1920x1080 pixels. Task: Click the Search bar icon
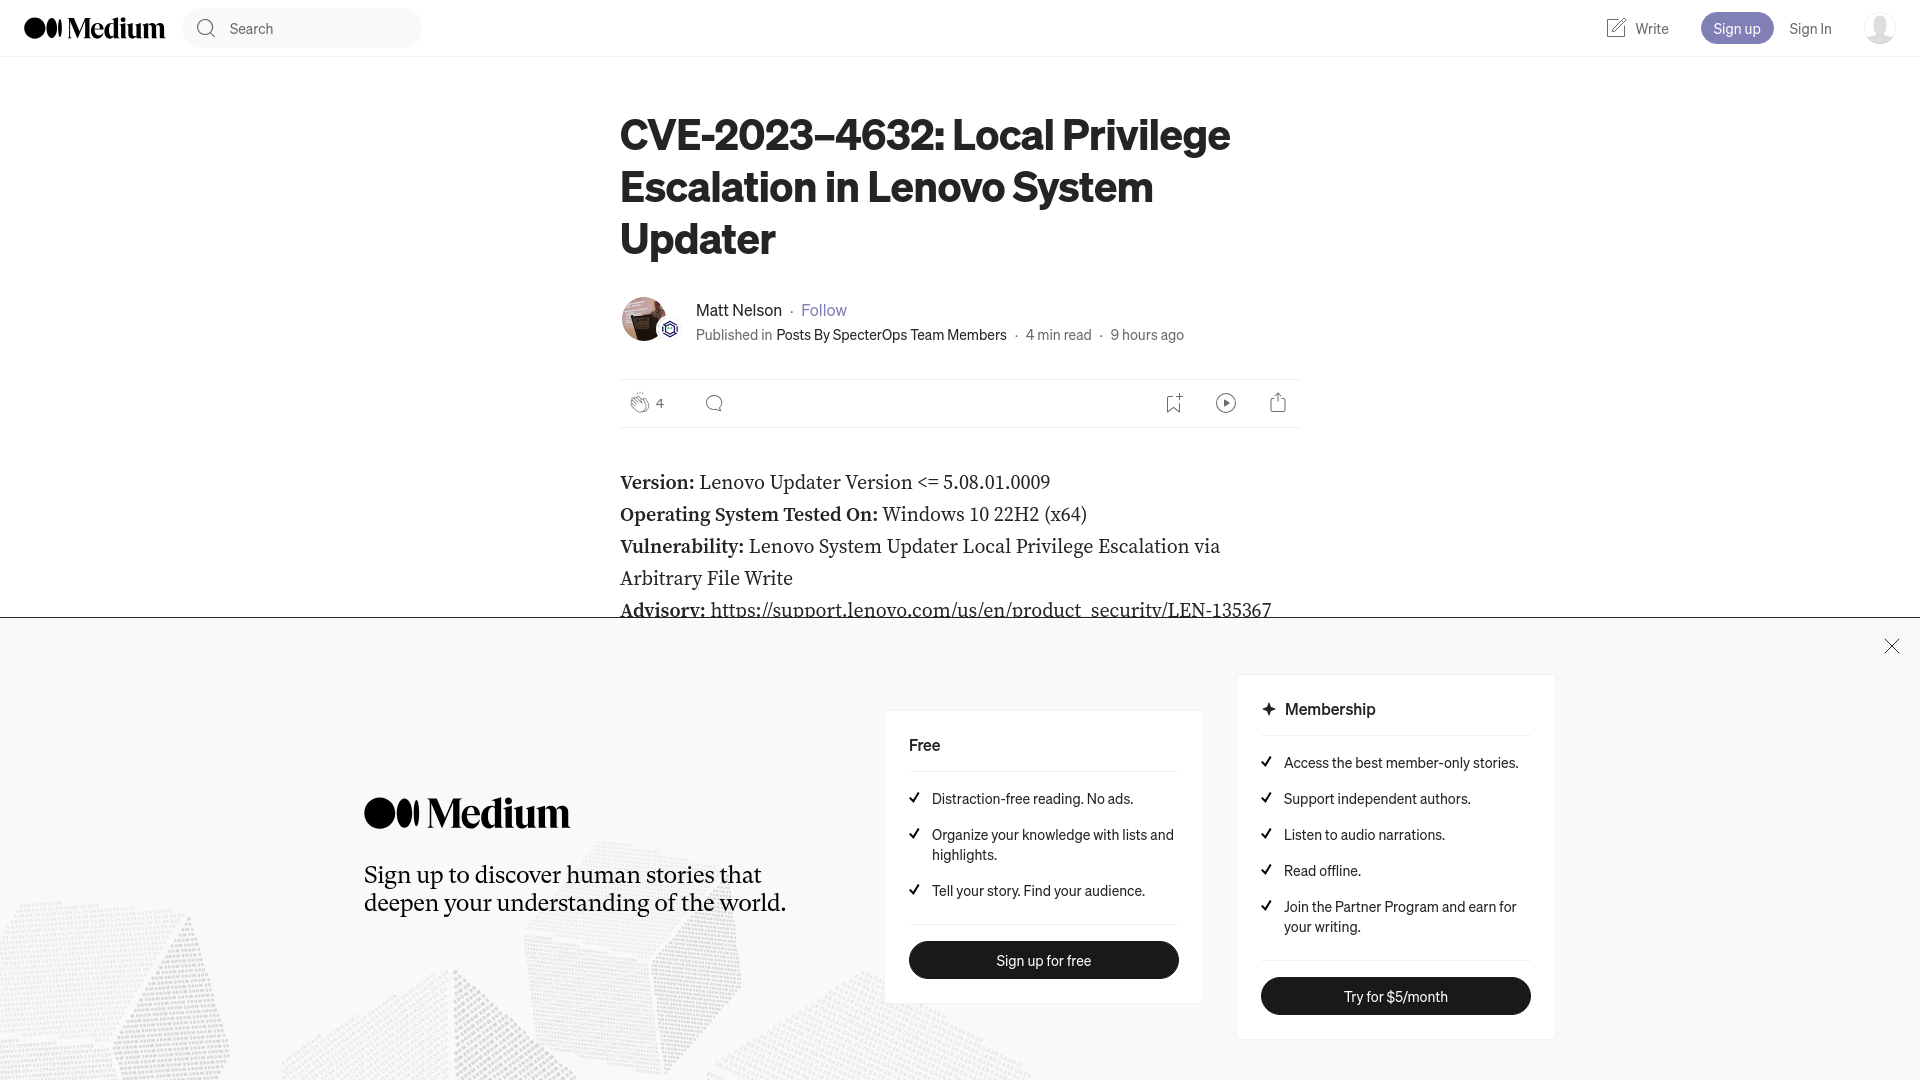point(206,28)
